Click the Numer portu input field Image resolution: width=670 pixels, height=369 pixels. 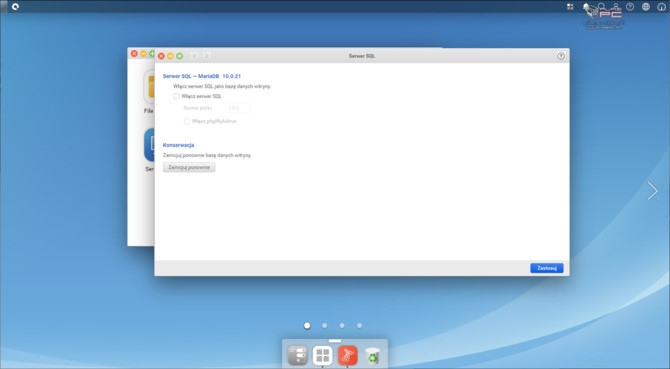tap(238, 108)
